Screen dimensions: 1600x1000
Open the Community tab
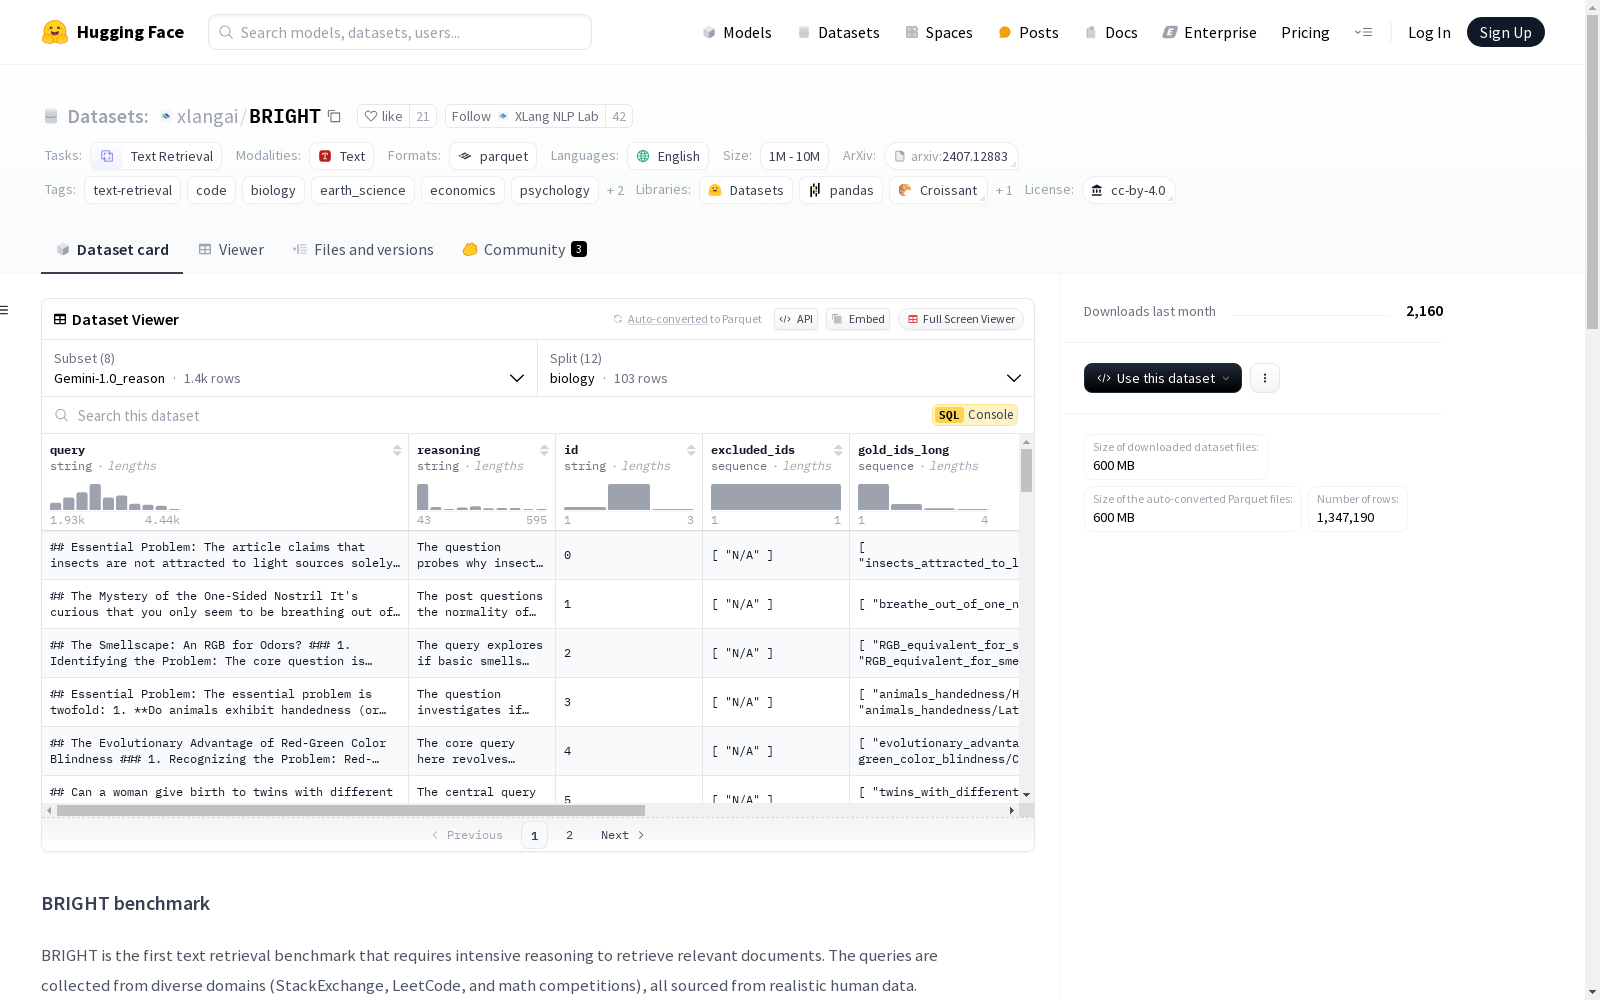tap(524, 250)
